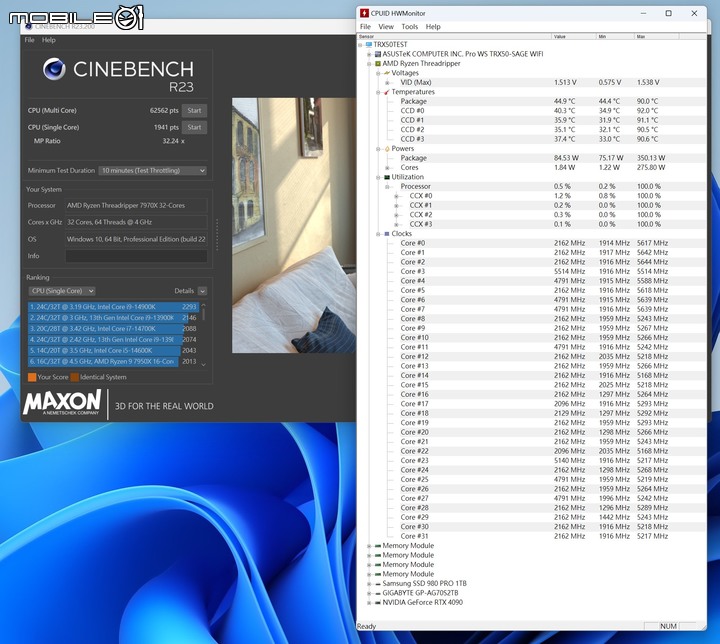This screenshot has width=720, height=644.
Task: Click the Temperatures thermometer icon
Action: (x=387, y=92)
